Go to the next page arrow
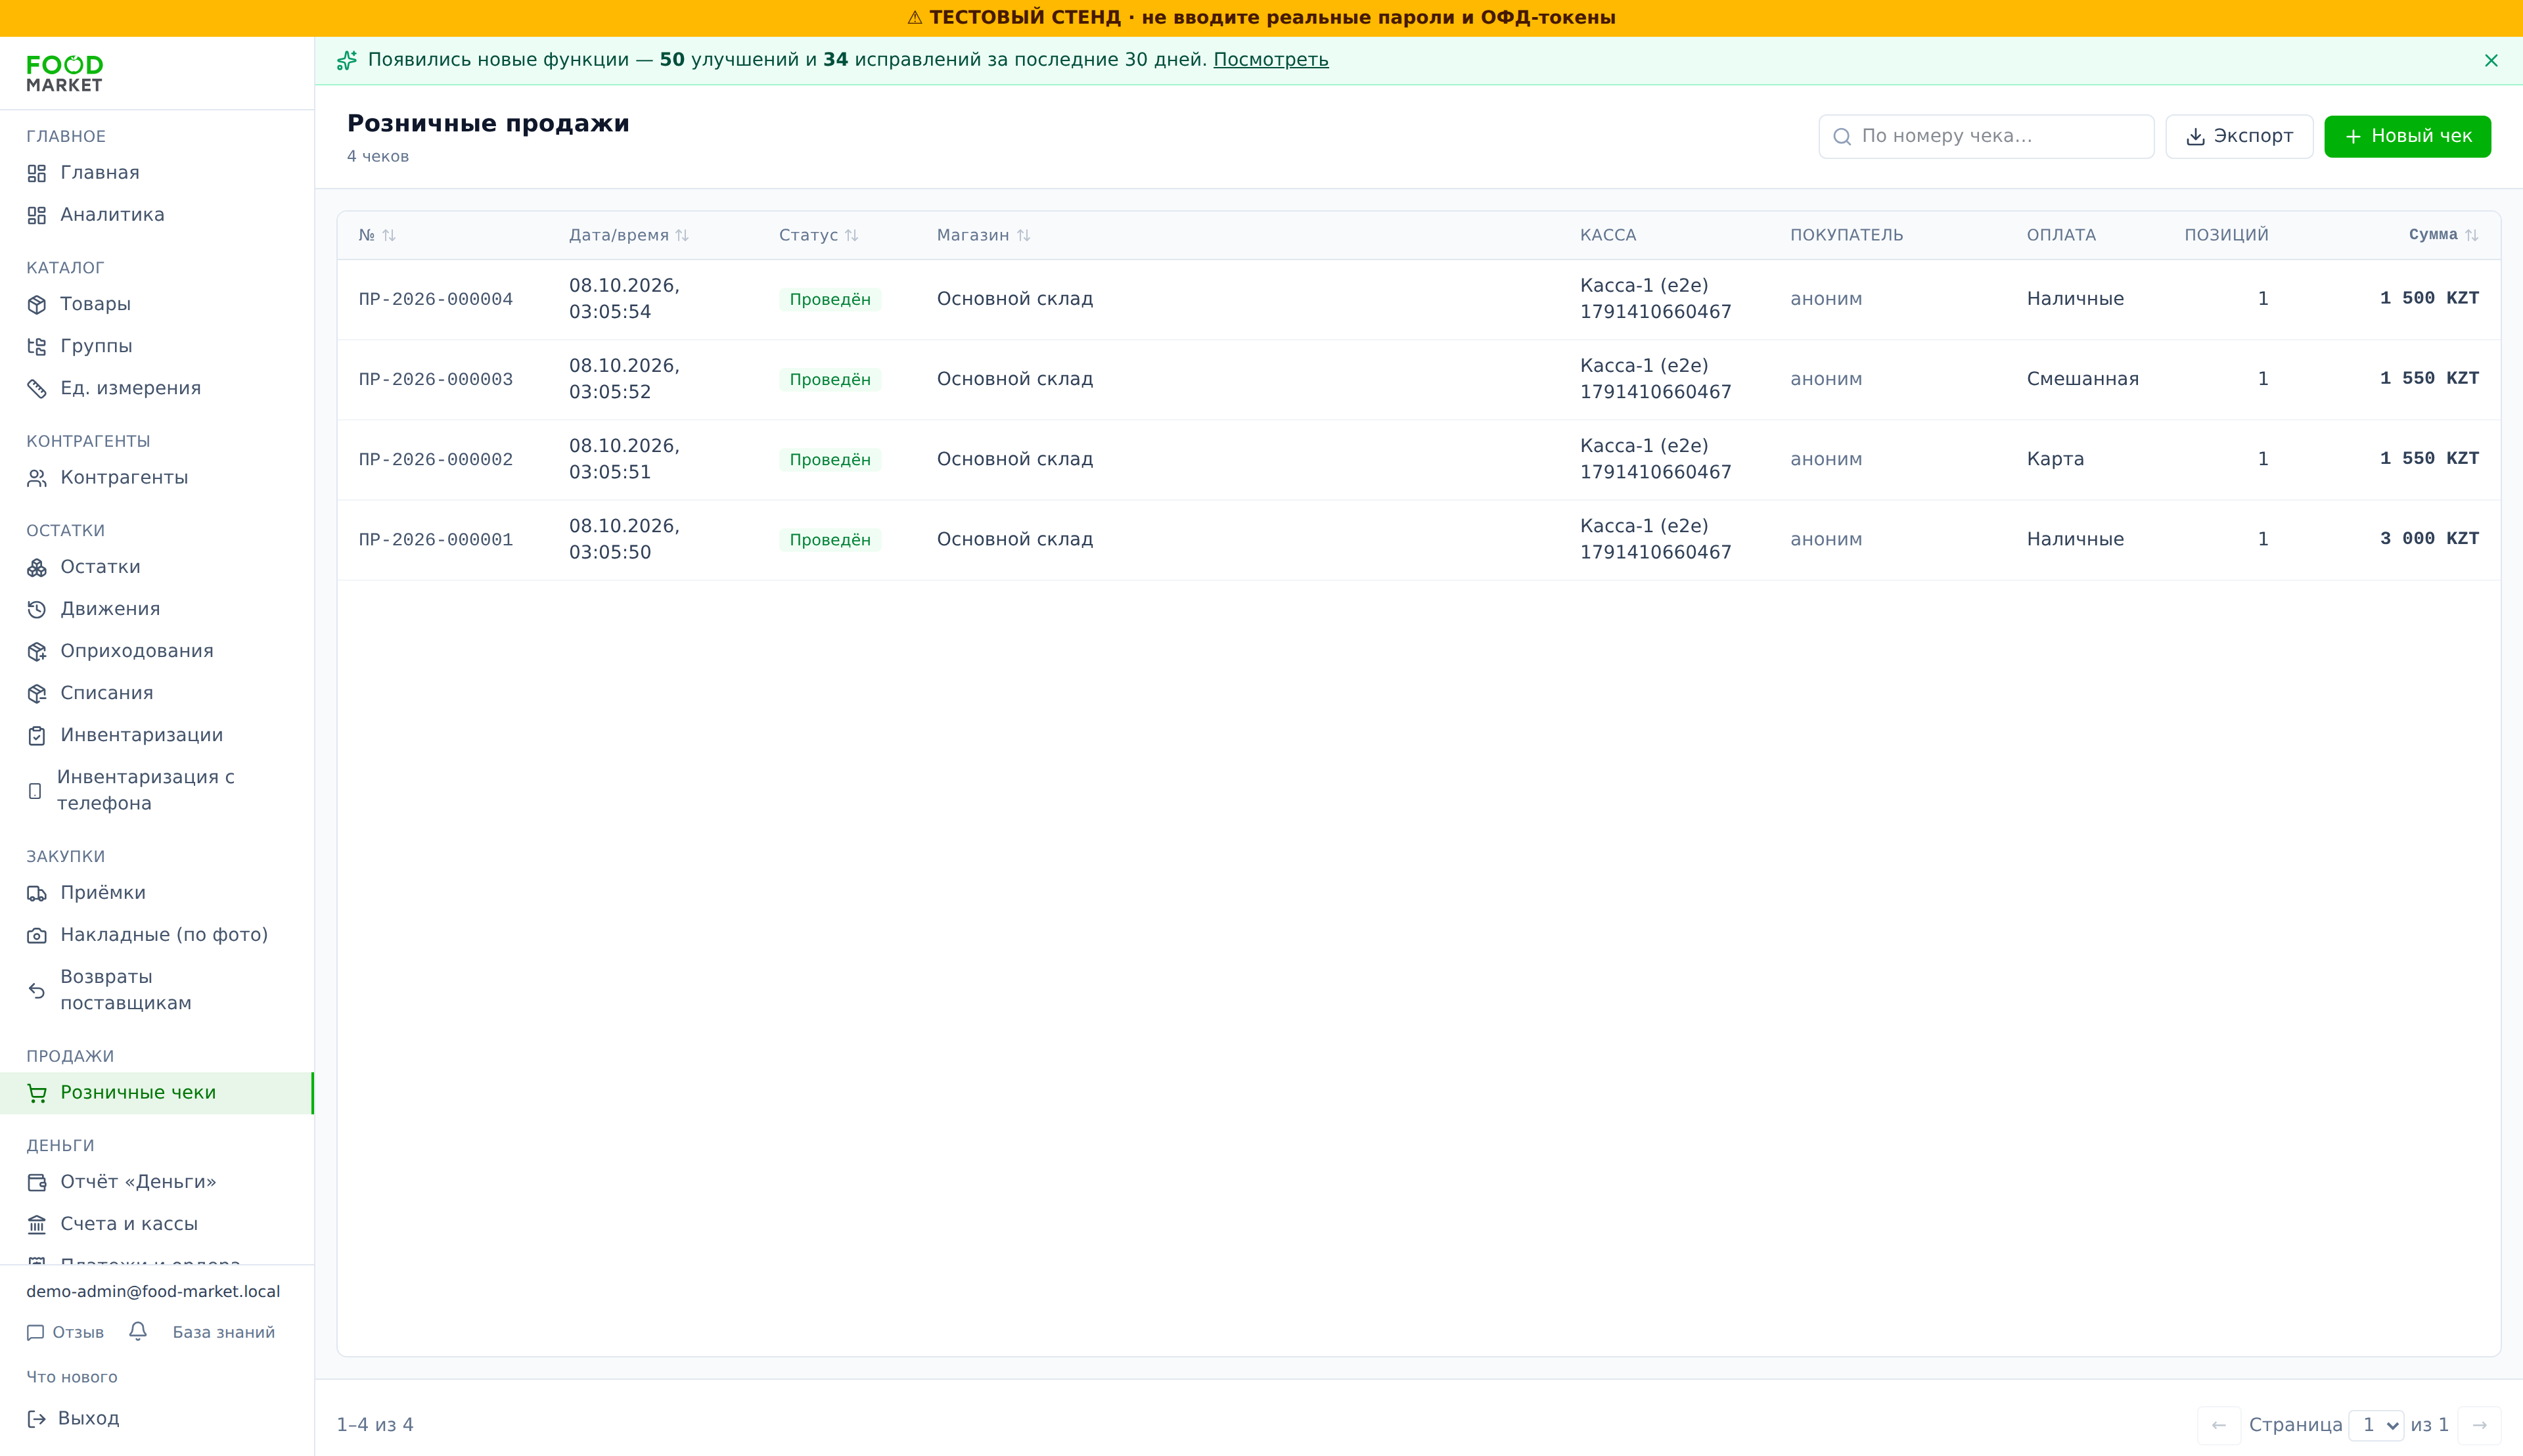 tap(2479, 1425)
